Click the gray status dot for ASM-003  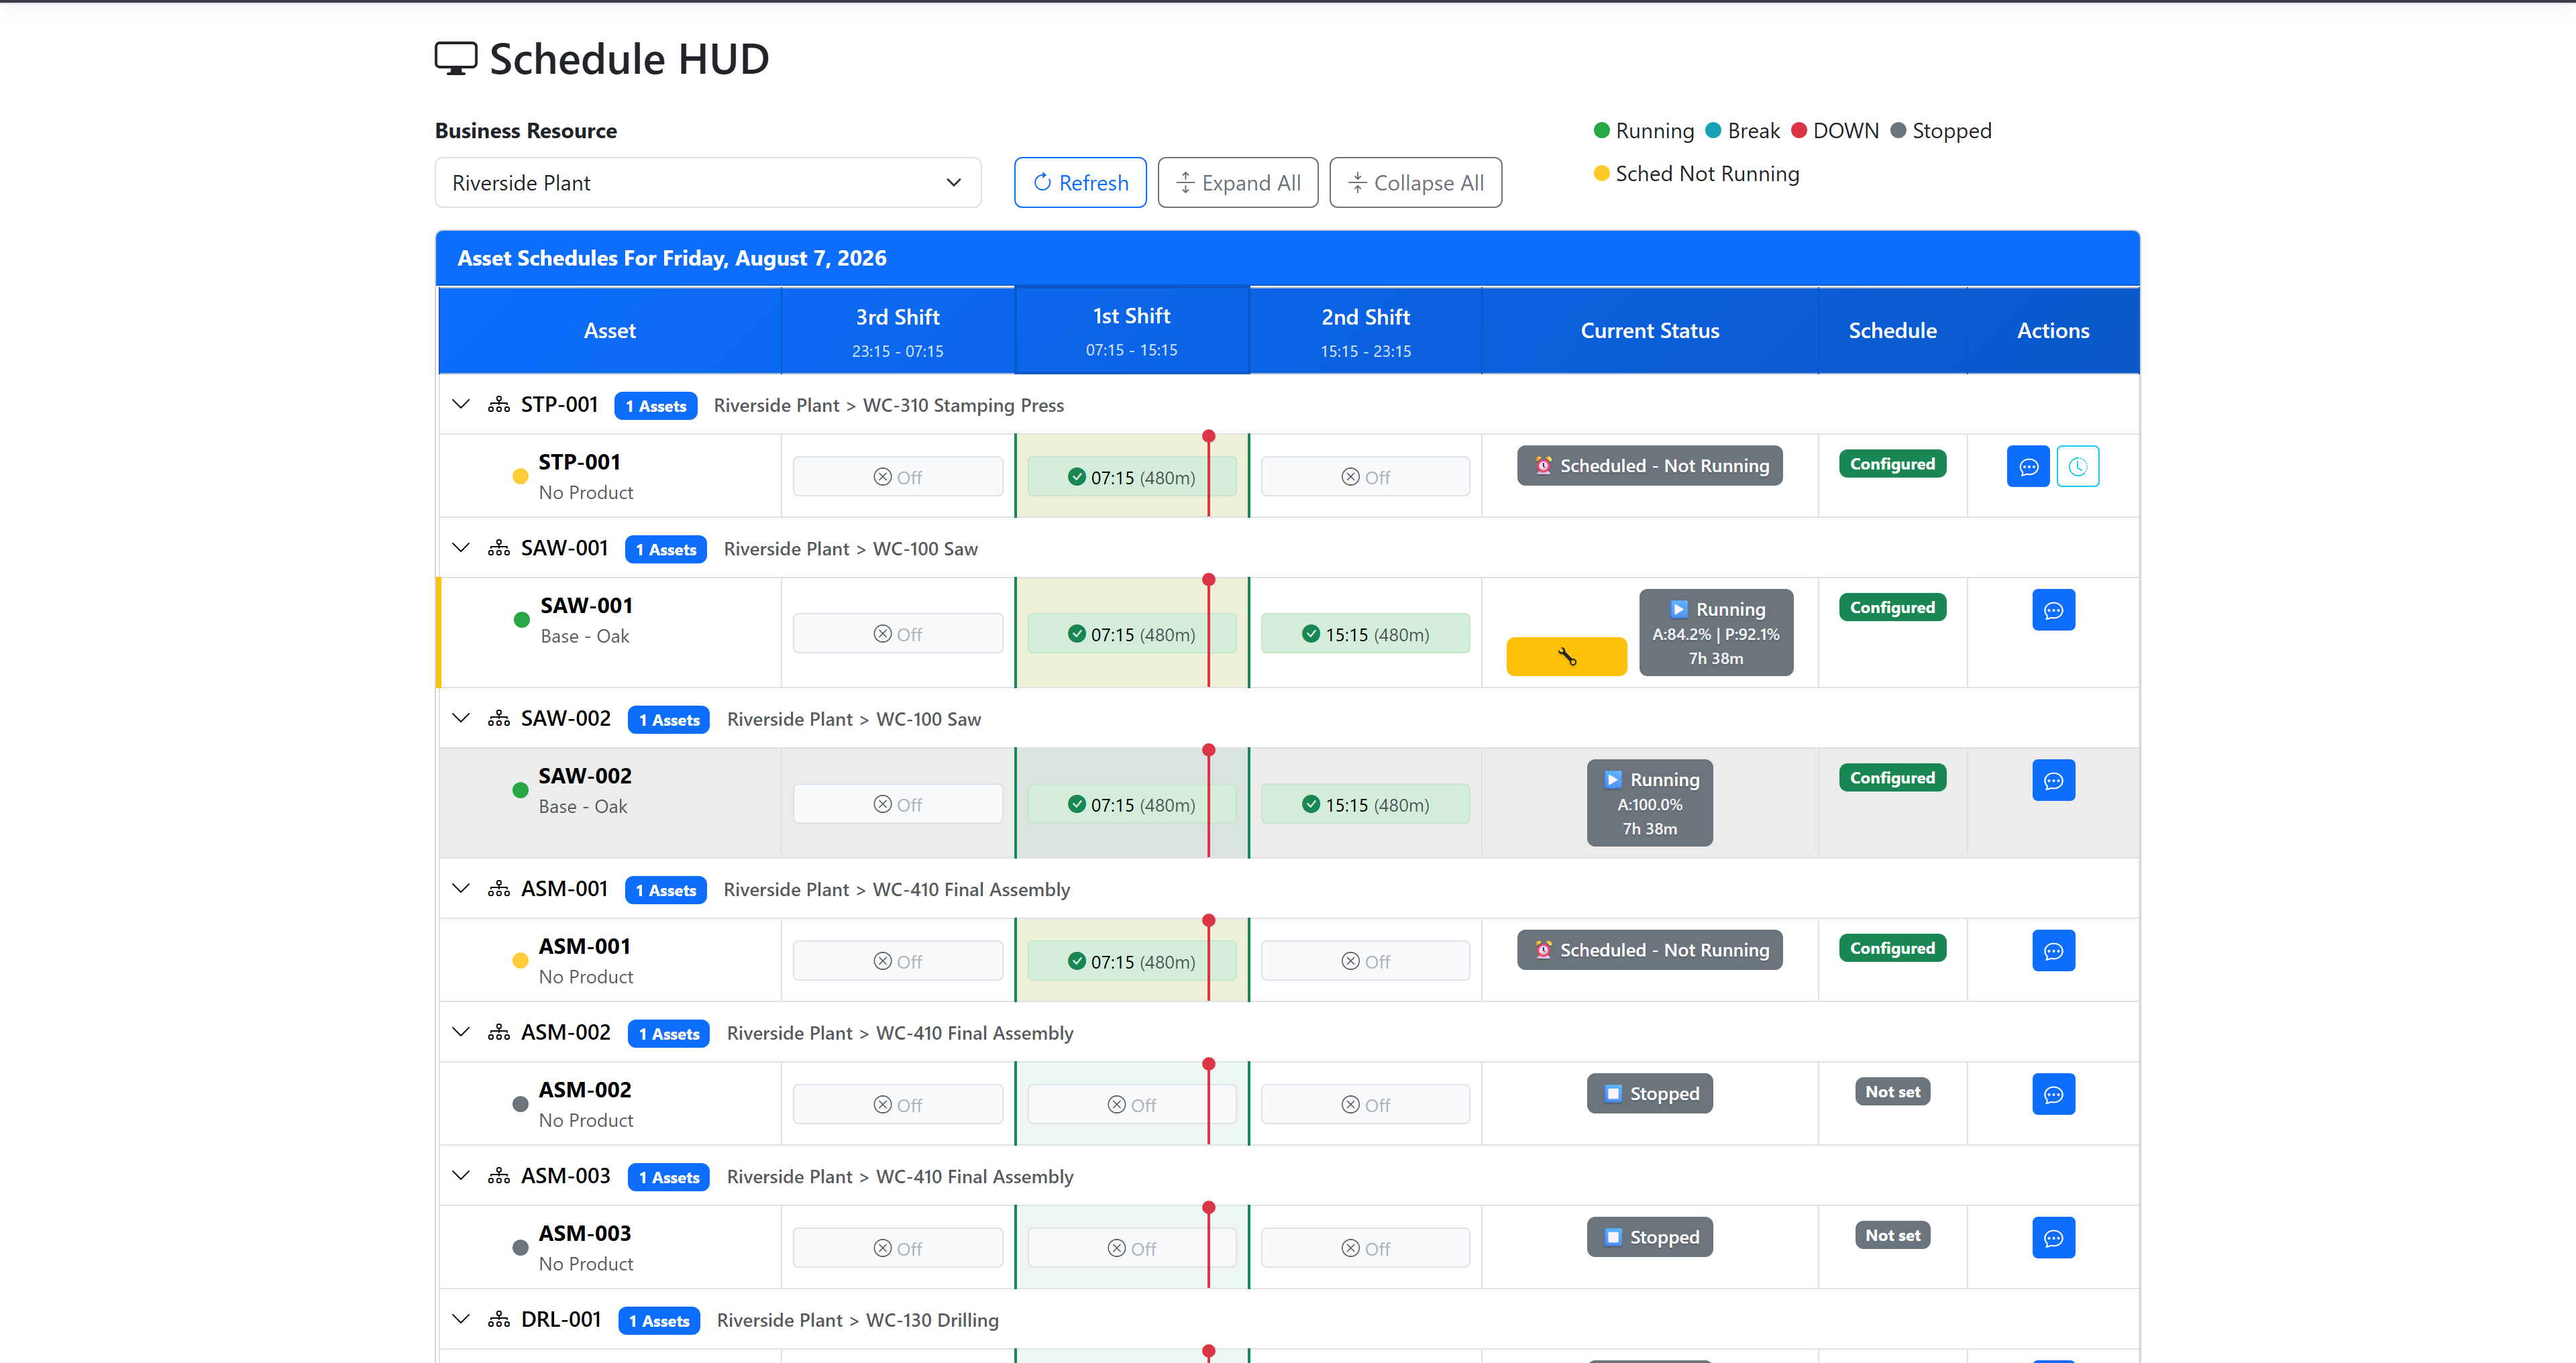[520, 1247]
